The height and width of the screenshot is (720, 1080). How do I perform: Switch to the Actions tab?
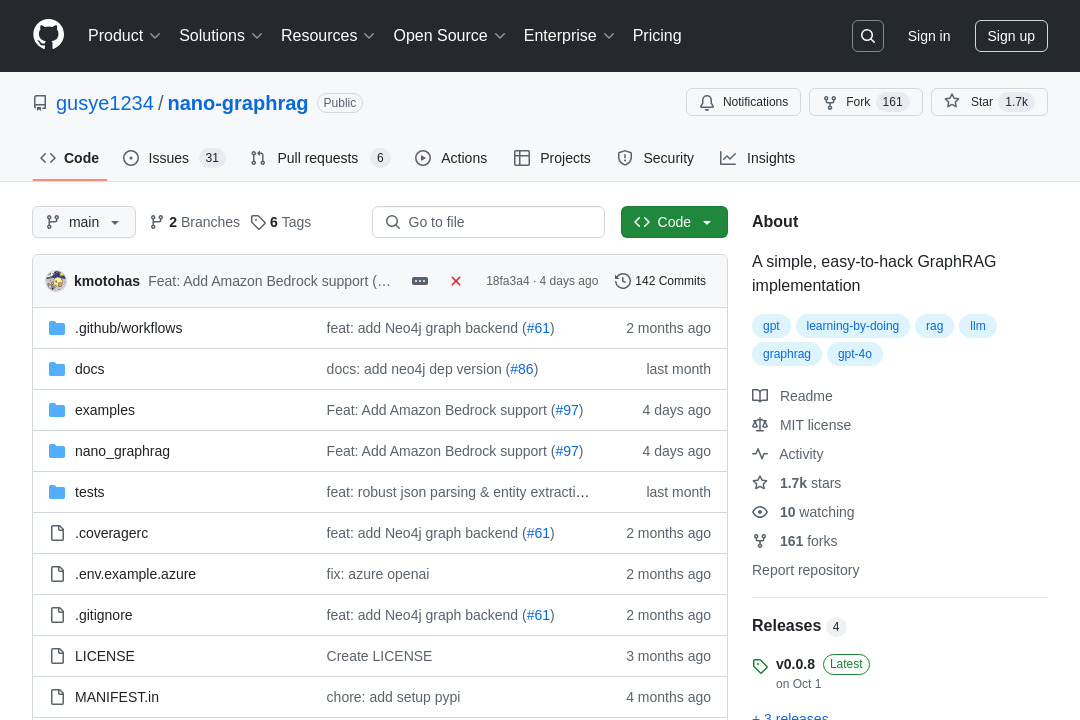click(451, 158)
